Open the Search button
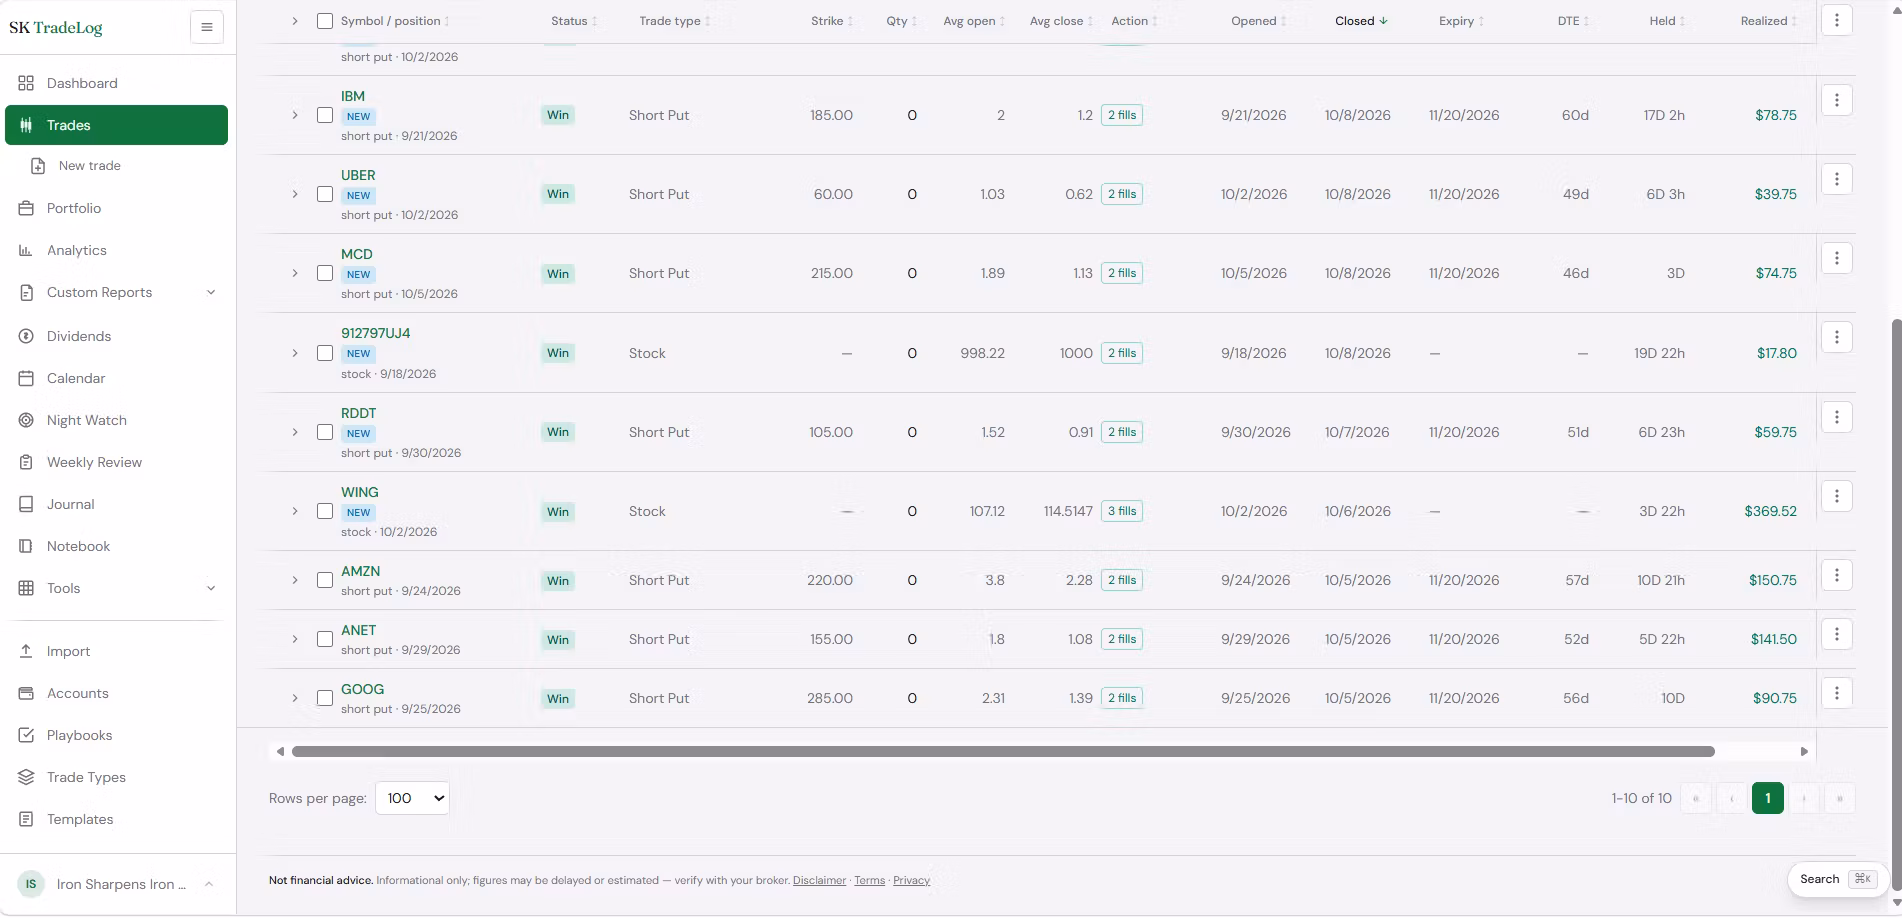This screenshot has width=1902, height=918. coord(1838,879)
